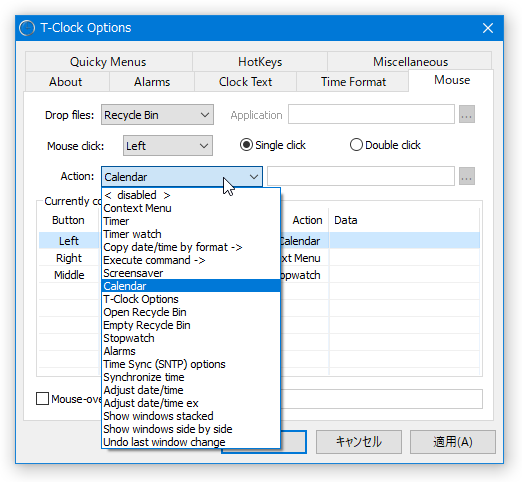Open the Drop files Recycle Bin dropdown
522x482 pixels.
(157, 115)
